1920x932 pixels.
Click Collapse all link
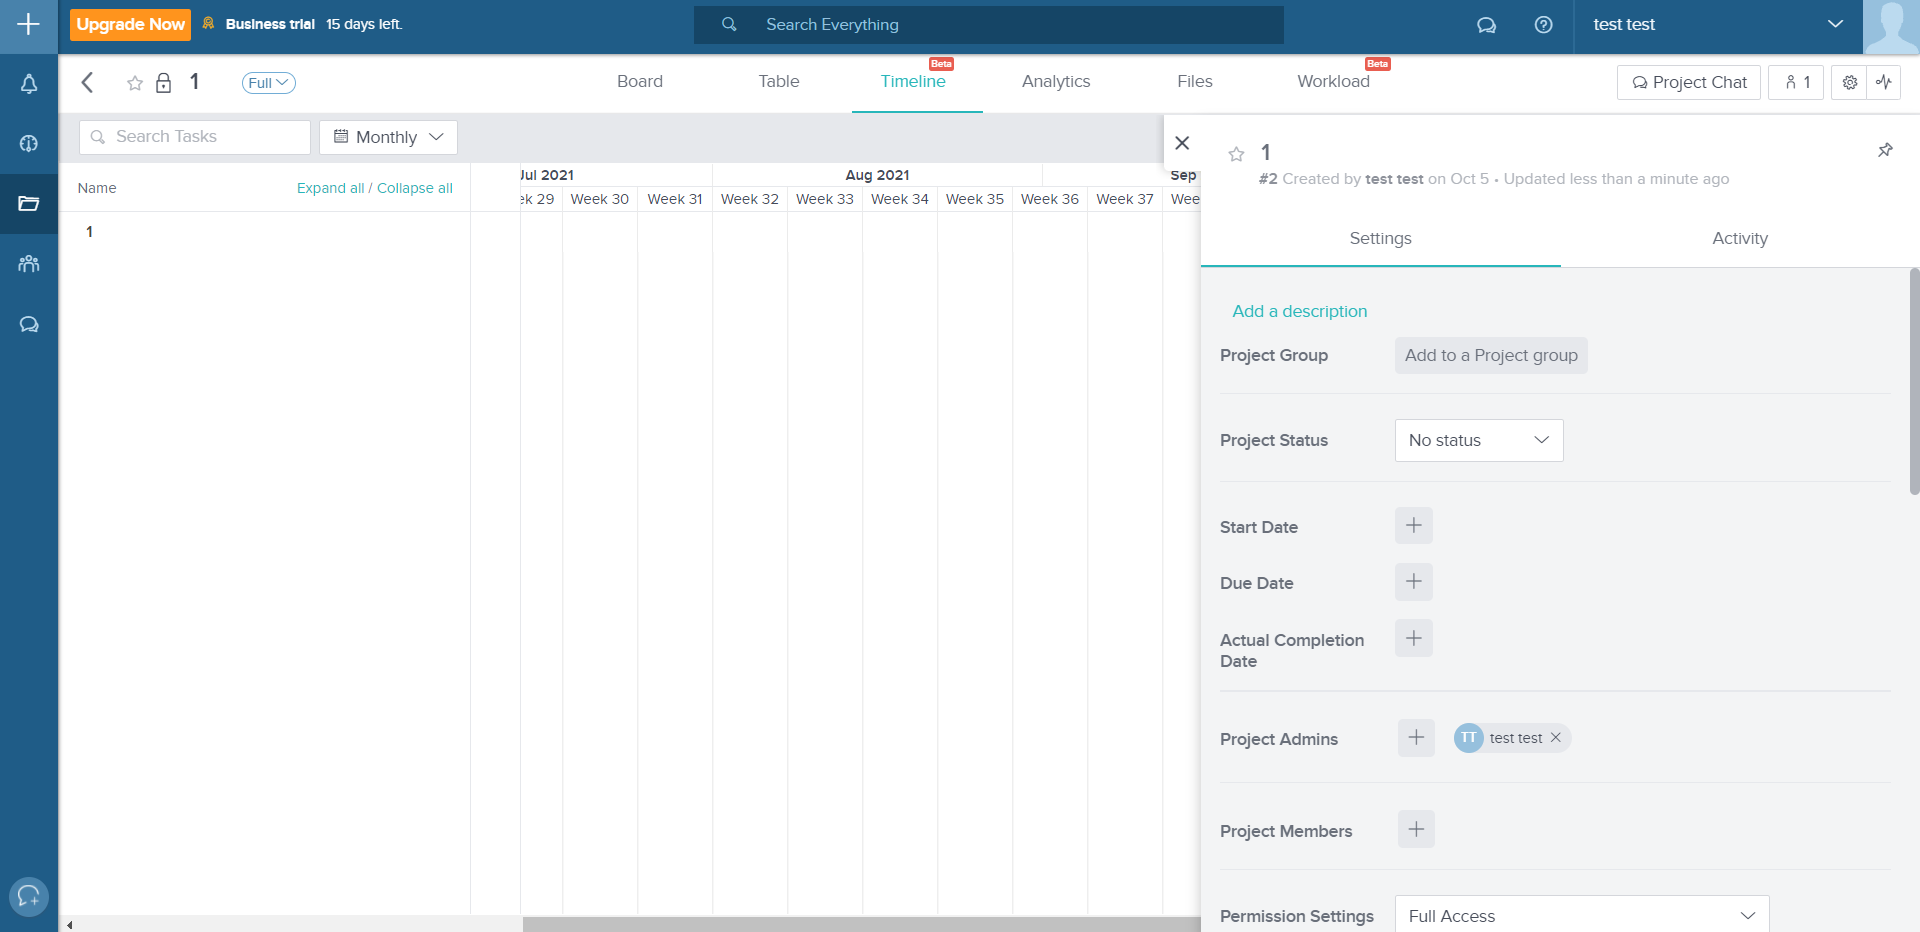[x=415, y=188]
